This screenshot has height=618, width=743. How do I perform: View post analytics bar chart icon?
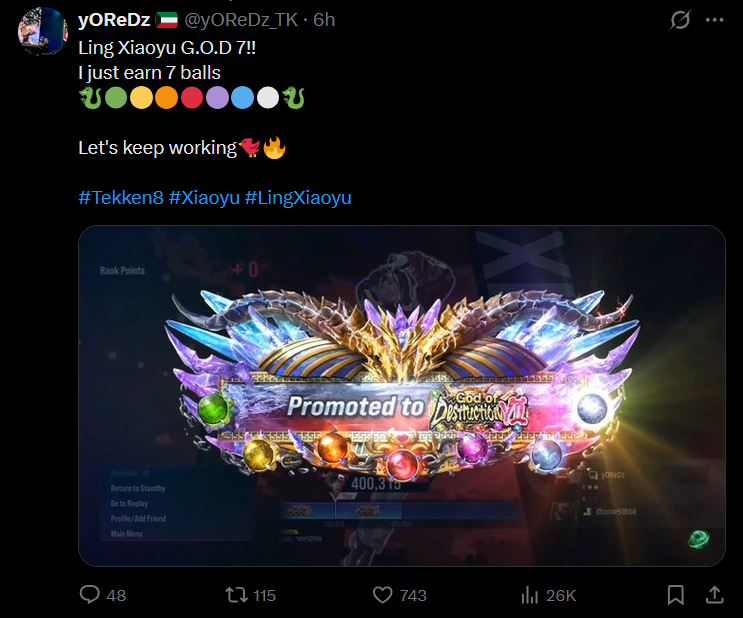point(530,595)
